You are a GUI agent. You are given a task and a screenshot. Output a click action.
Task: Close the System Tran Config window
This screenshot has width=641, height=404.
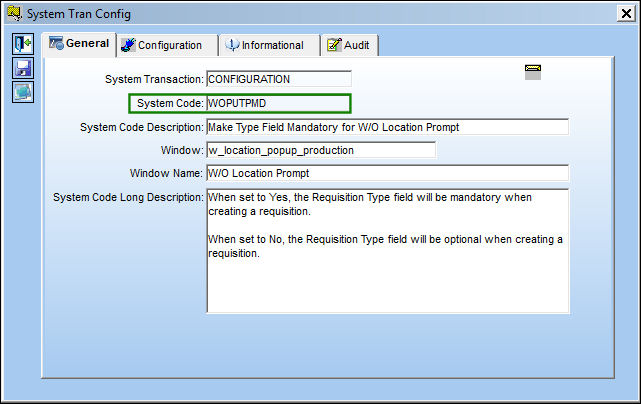point(626,14)
